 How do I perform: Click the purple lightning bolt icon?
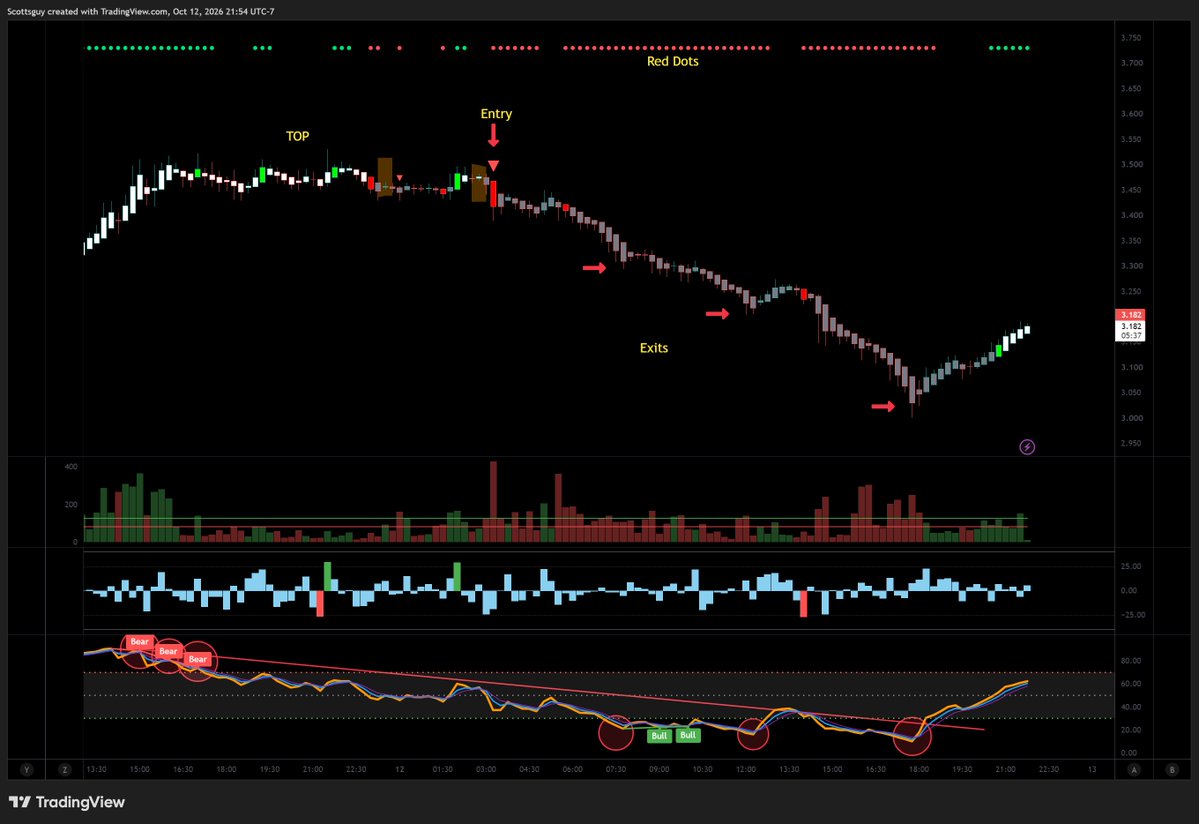(x=1027, y=446)
